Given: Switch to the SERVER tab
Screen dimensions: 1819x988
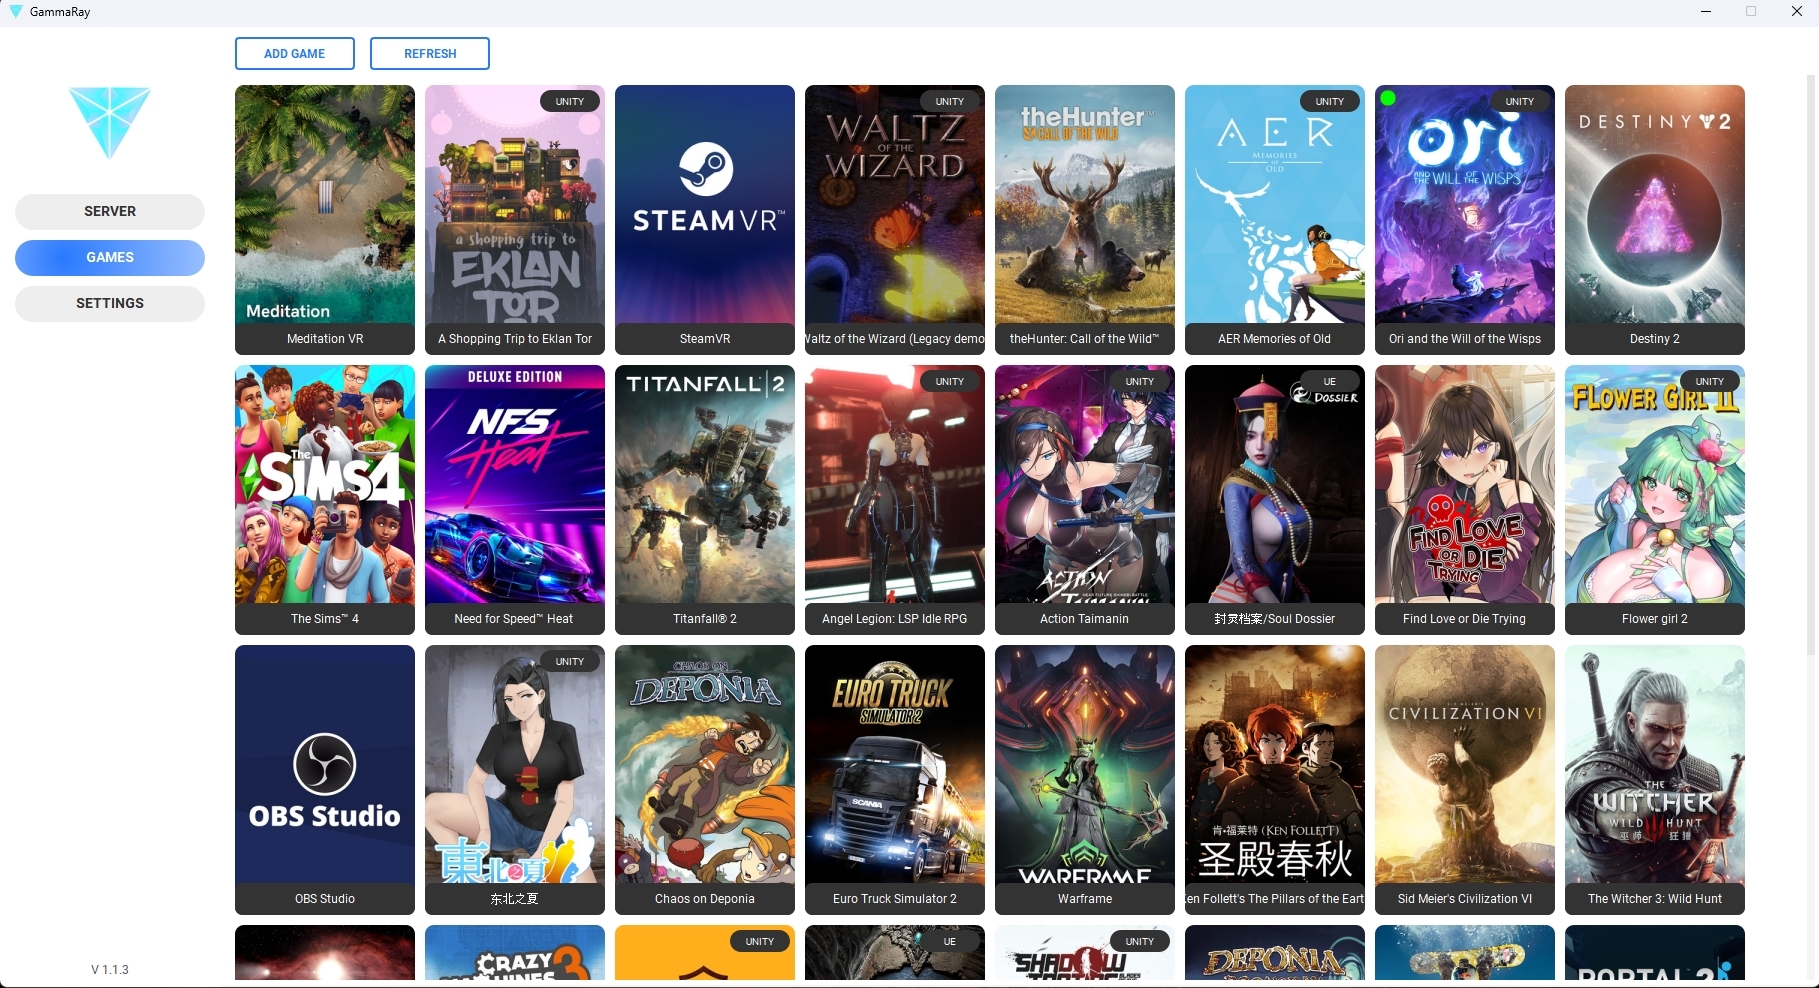Looking at the screenshot, I should [110, 211].
